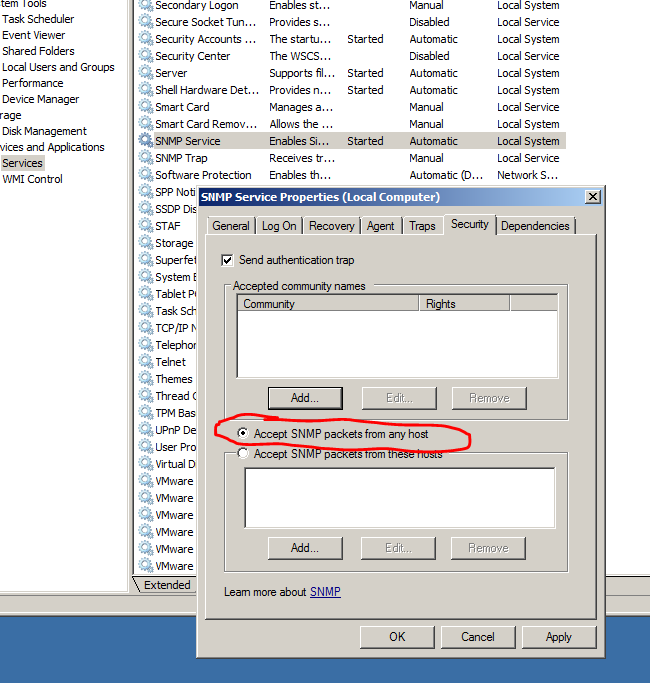This screenshot has height=683, width=650.
Task: Click the gear icon beside Telnet
Action: click(x=146, y=361)
